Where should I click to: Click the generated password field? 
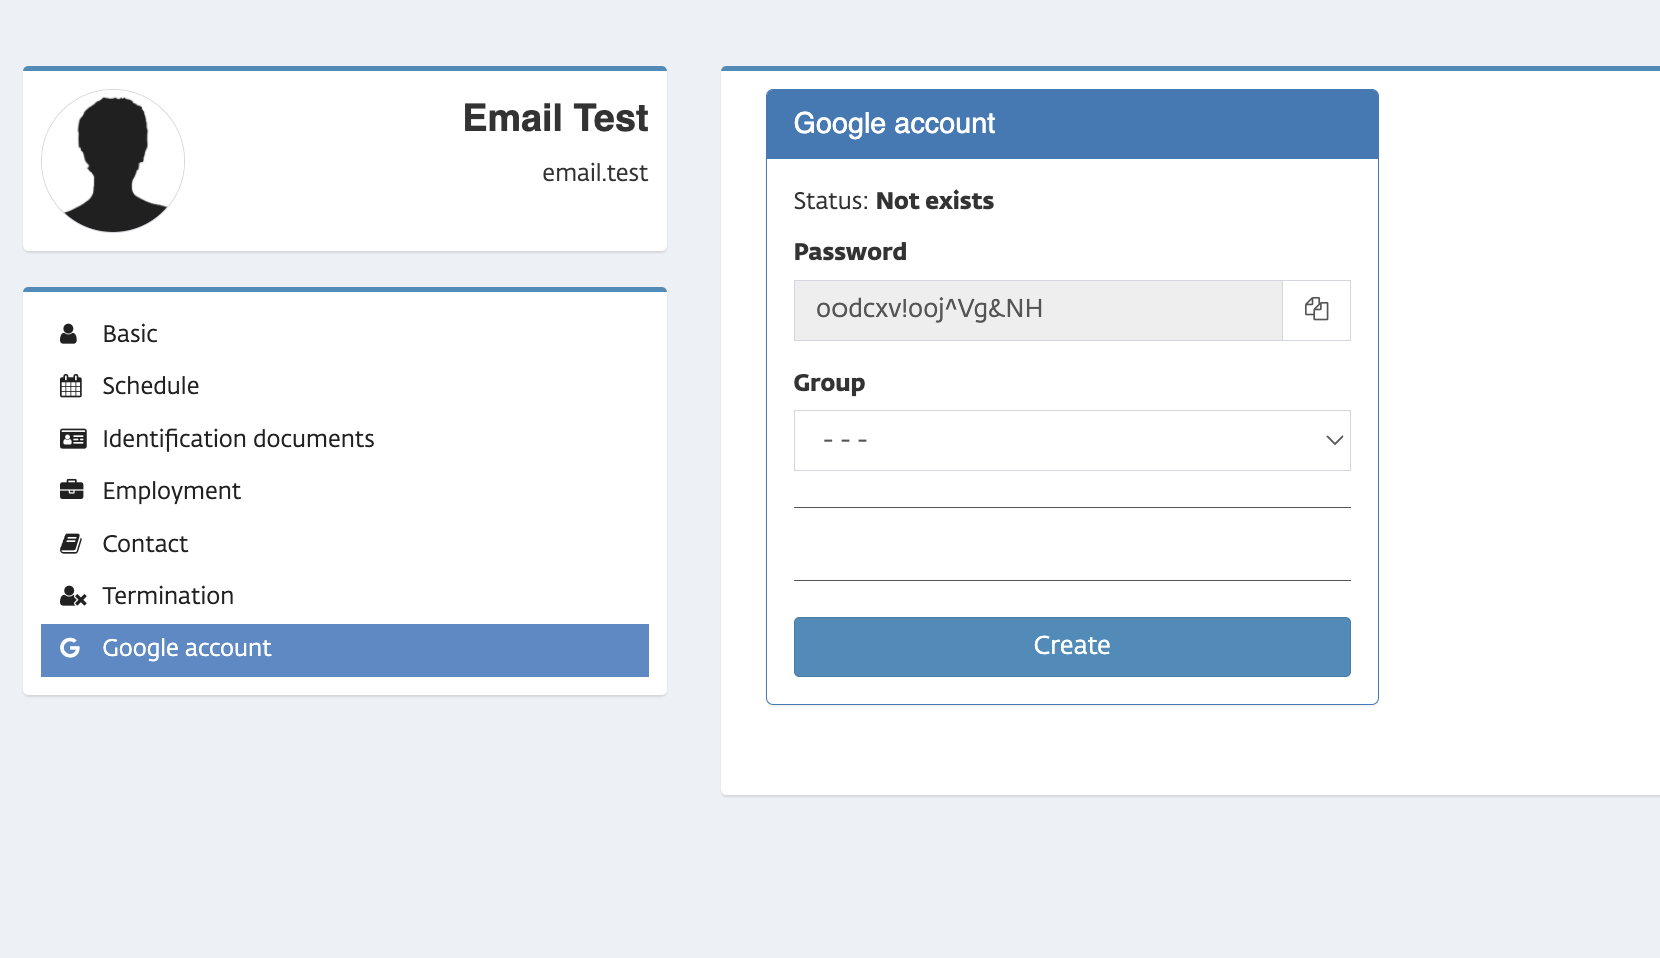[1038, 310]
